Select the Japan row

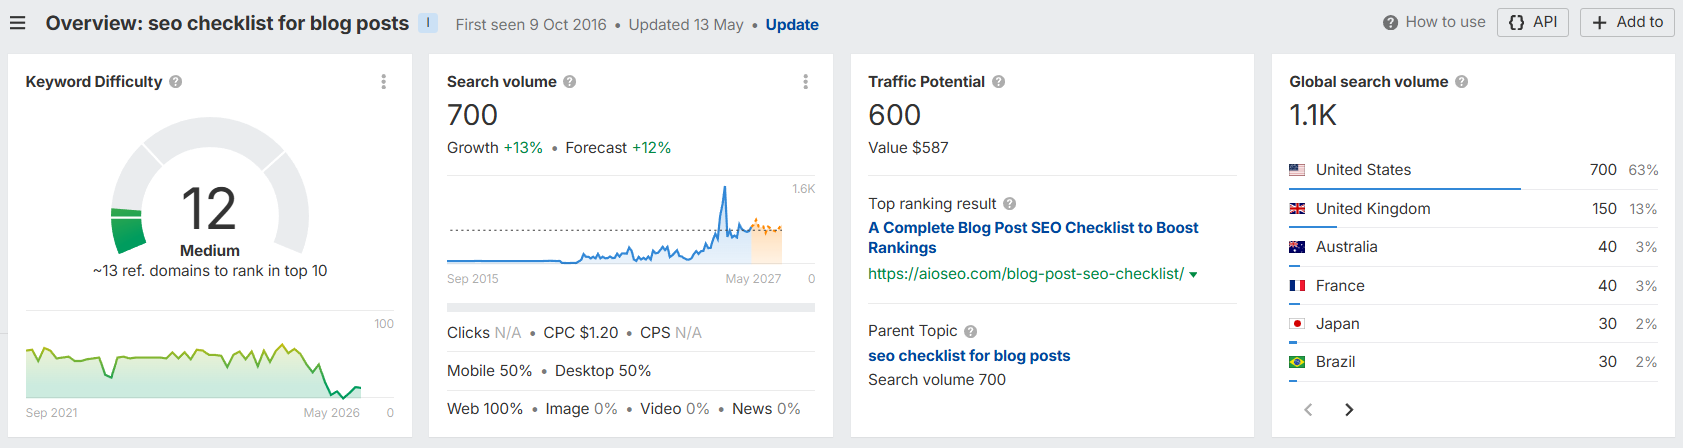click(x=1473, y=324)
